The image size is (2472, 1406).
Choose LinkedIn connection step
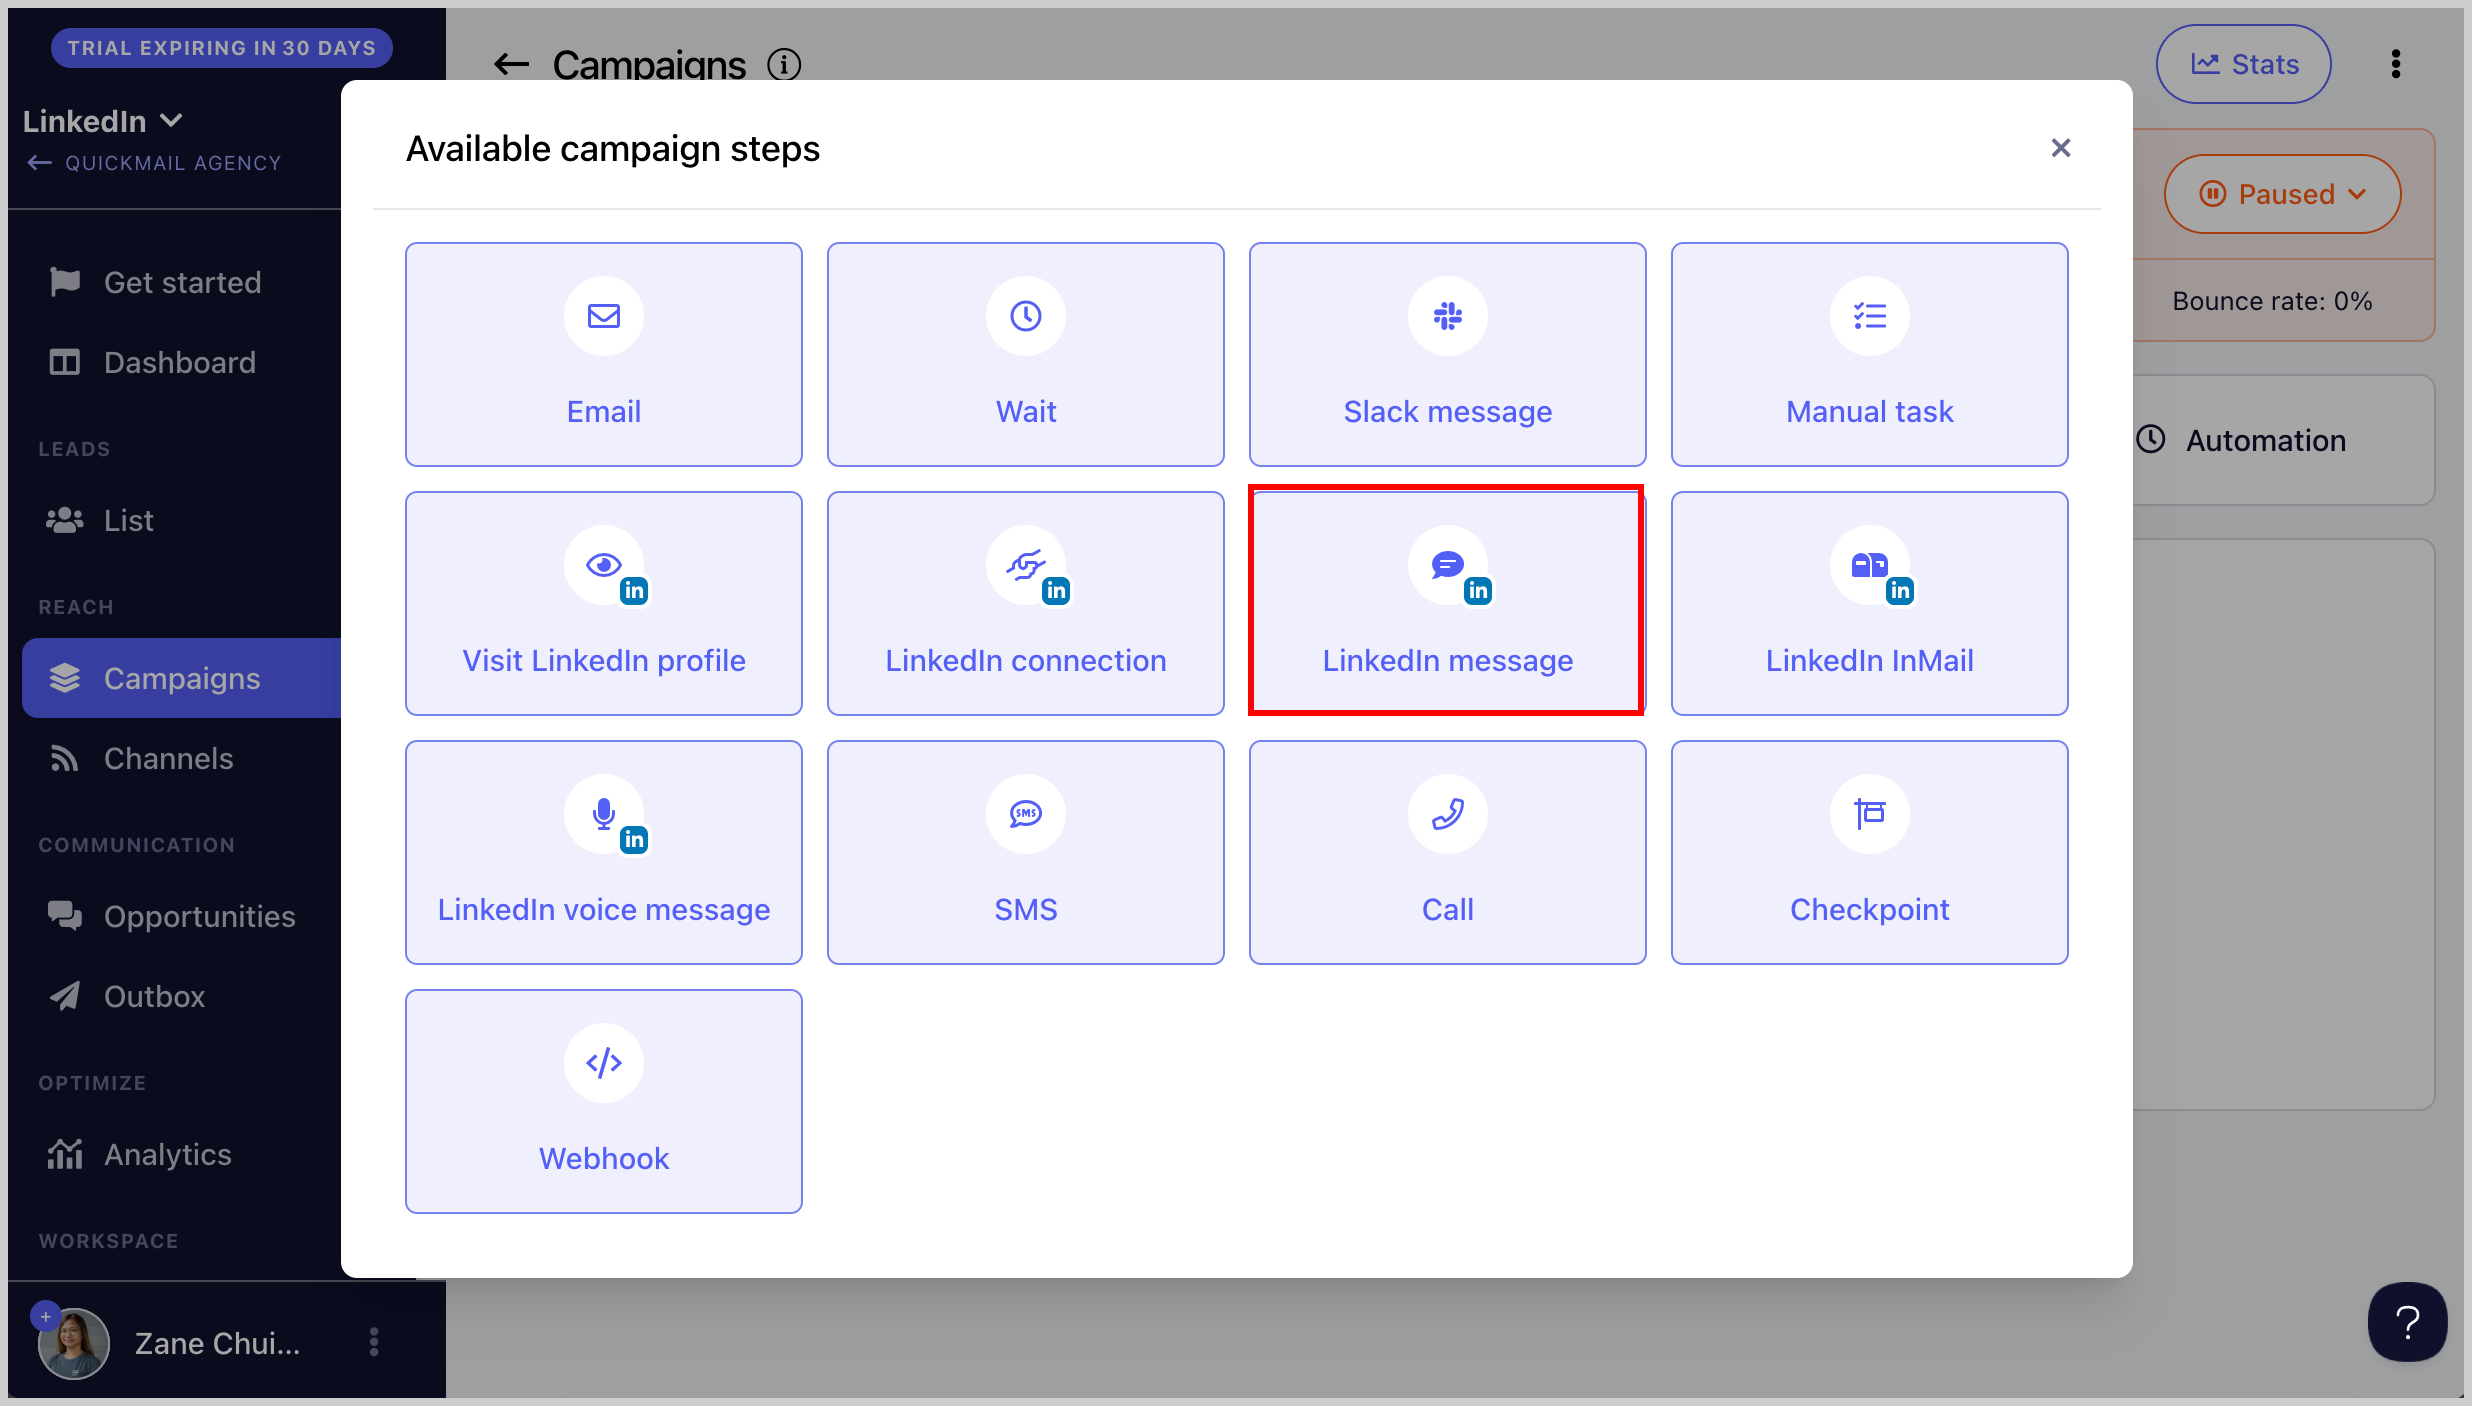[1026, 603]
